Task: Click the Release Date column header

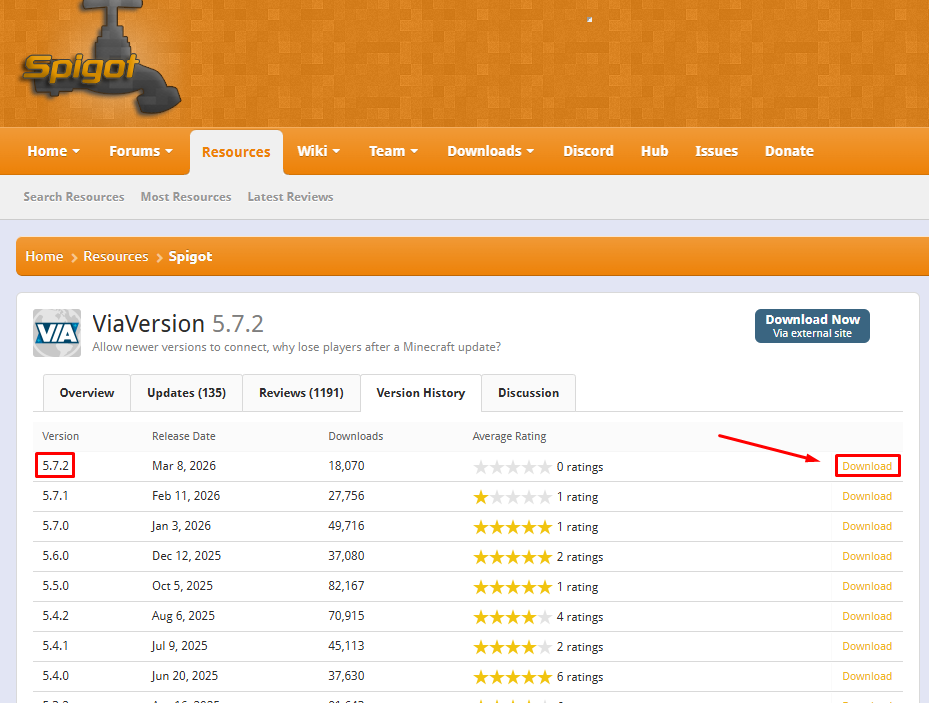Action: tap(184, 436)
